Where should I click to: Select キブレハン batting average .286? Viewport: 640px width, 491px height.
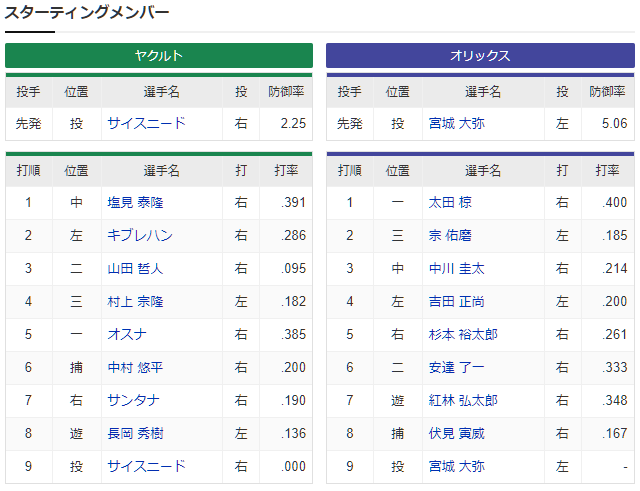pyautogui.click(x=293, y=236)
